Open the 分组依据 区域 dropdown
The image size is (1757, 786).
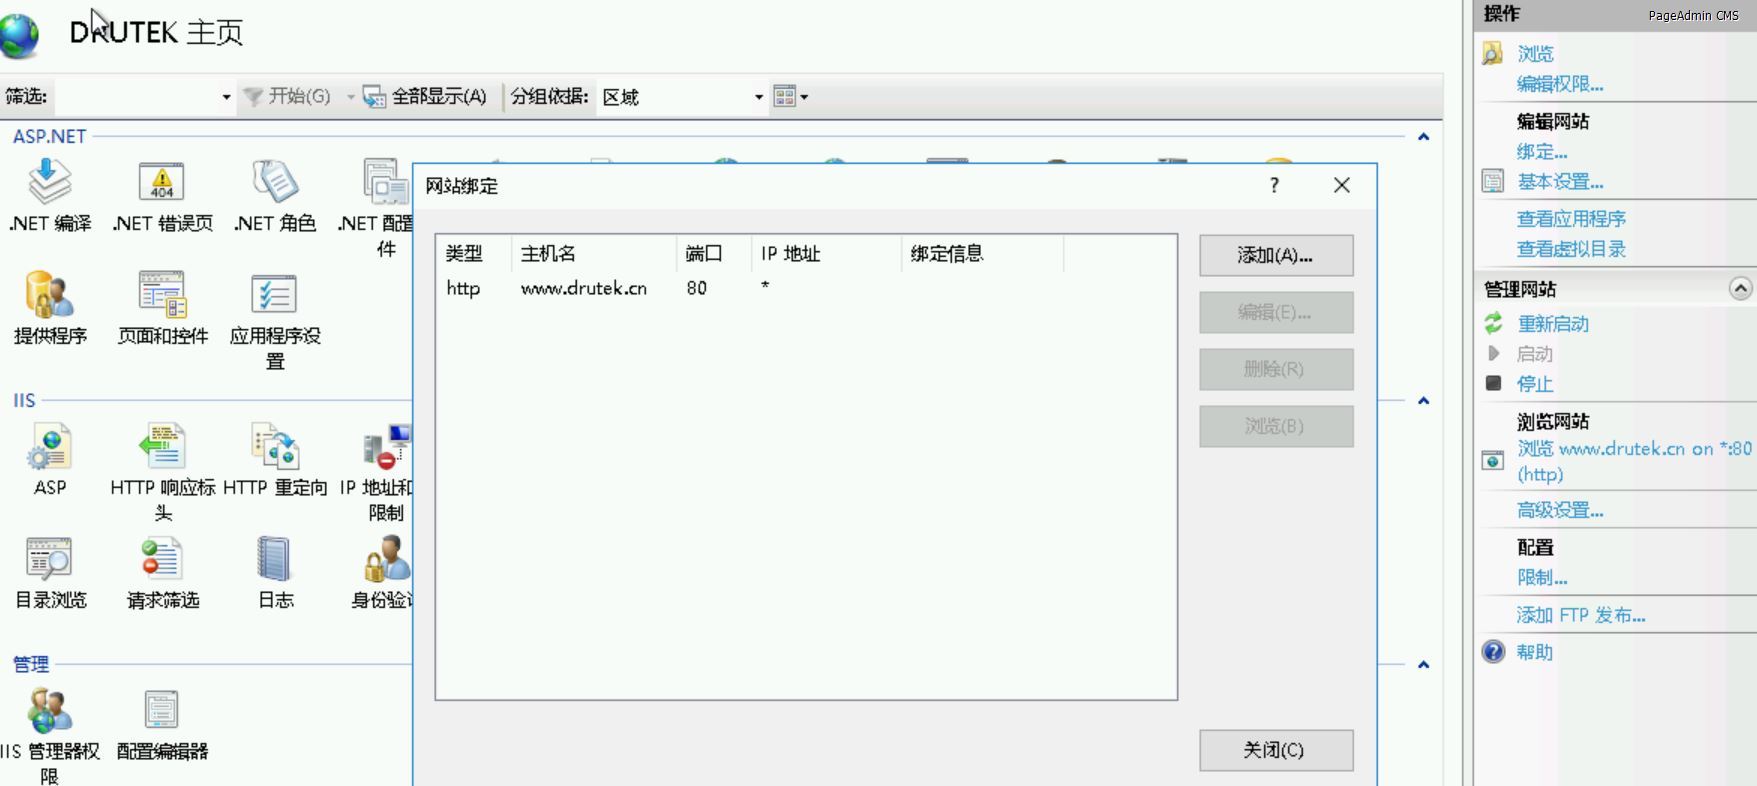click(x=682, y=97)
